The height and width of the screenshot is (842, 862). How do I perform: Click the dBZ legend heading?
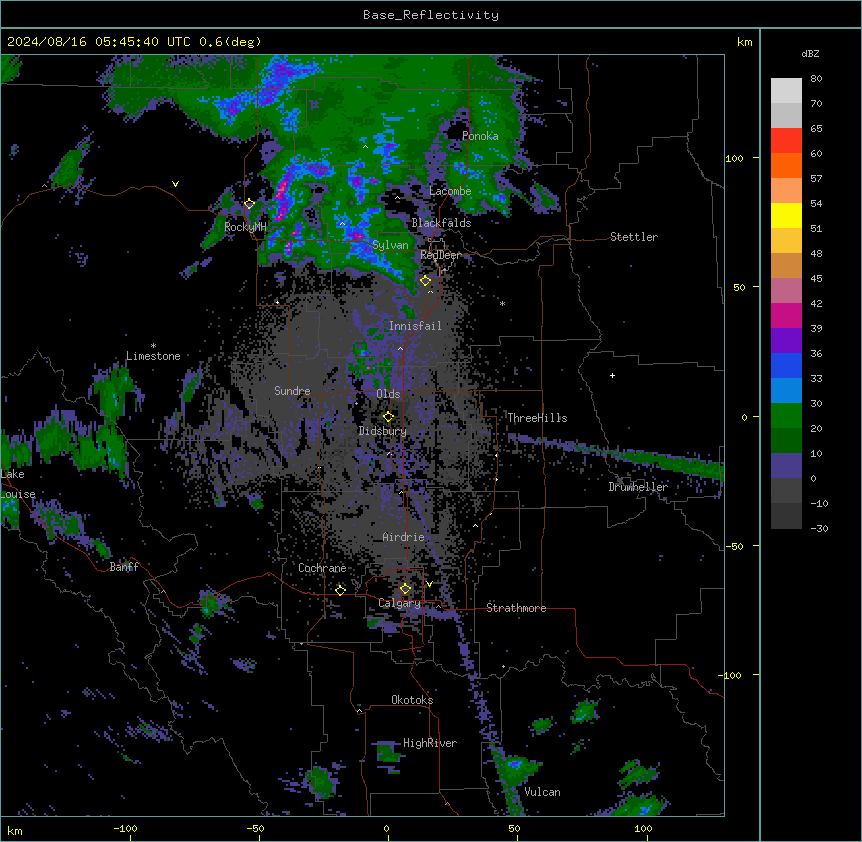(x=810, y=54)
